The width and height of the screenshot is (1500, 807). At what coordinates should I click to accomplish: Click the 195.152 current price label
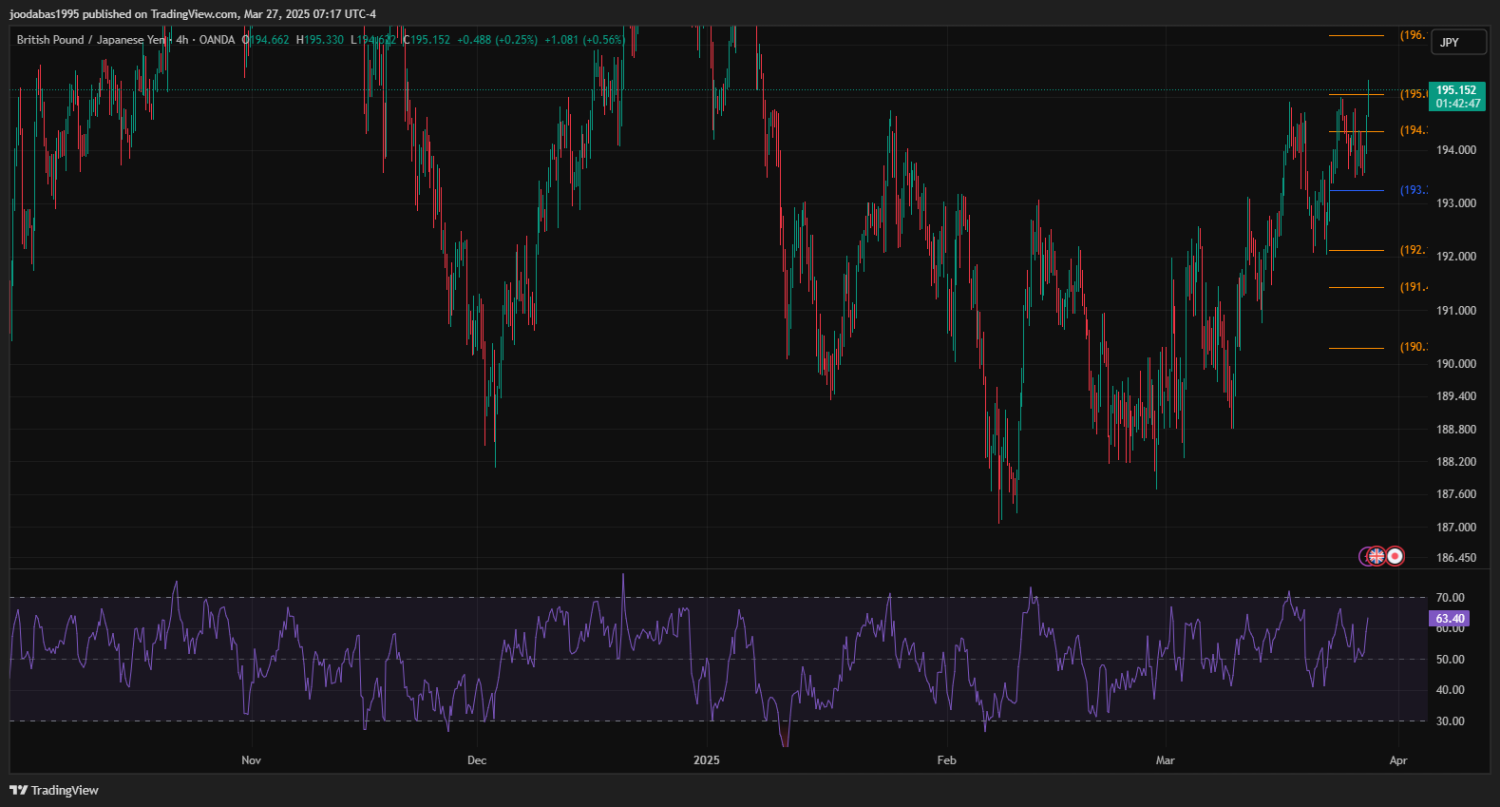coord(1455,90)
